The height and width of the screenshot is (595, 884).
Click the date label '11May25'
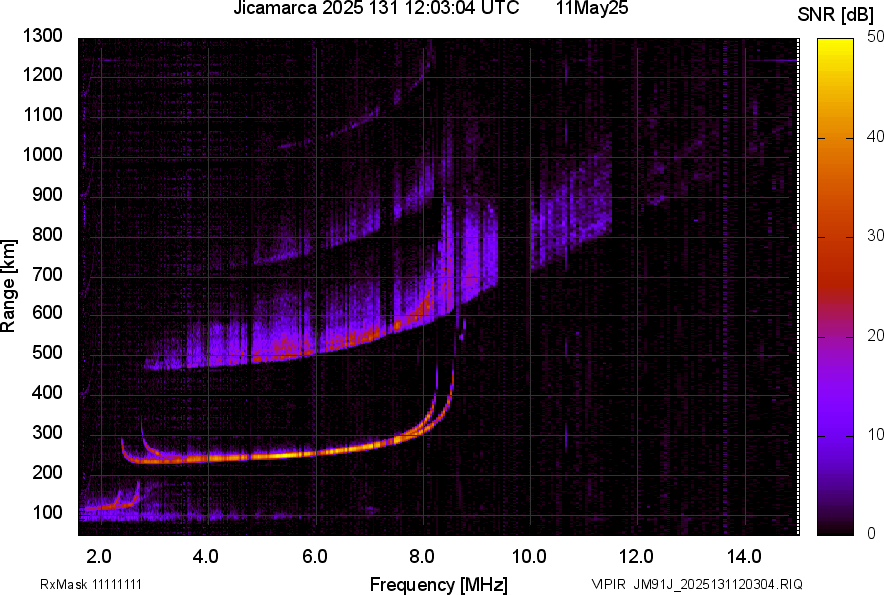pyautogui.click(x=591, y=8)
